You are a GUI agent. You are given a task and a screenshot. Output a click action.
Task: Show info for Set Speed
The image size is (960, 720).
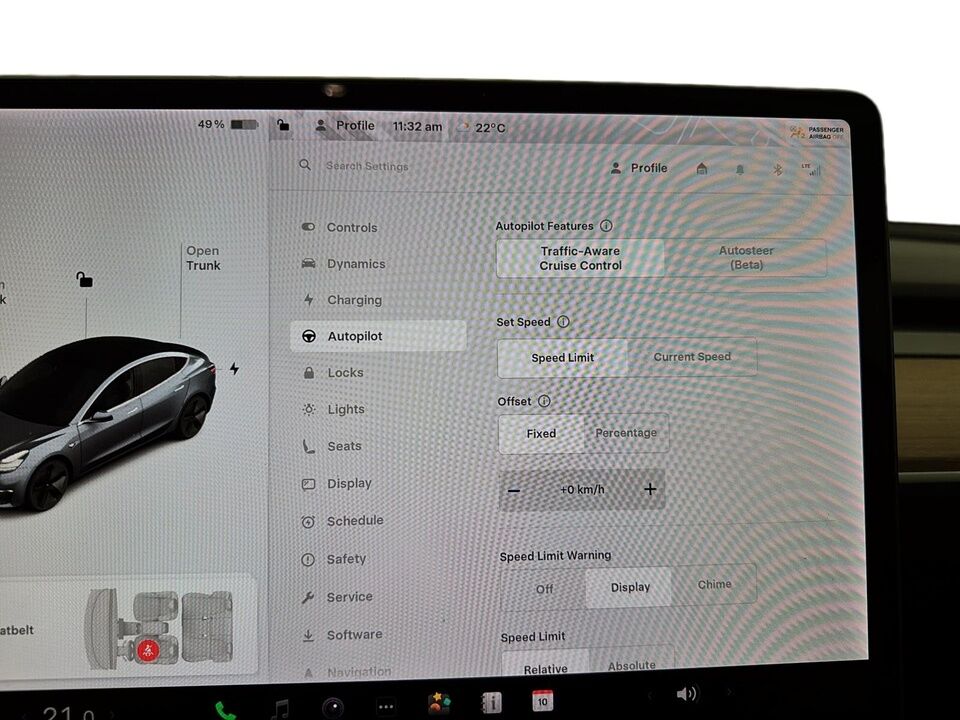[563, 321]
